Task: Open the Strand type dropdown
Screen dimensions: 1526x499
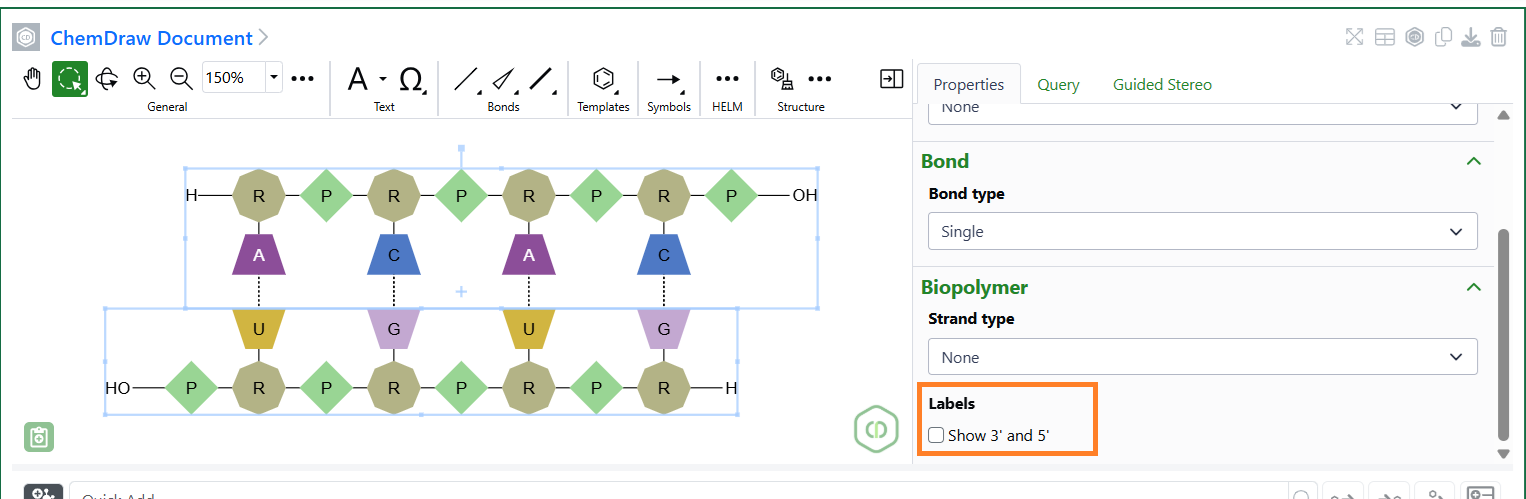Action: [1203, 357]
